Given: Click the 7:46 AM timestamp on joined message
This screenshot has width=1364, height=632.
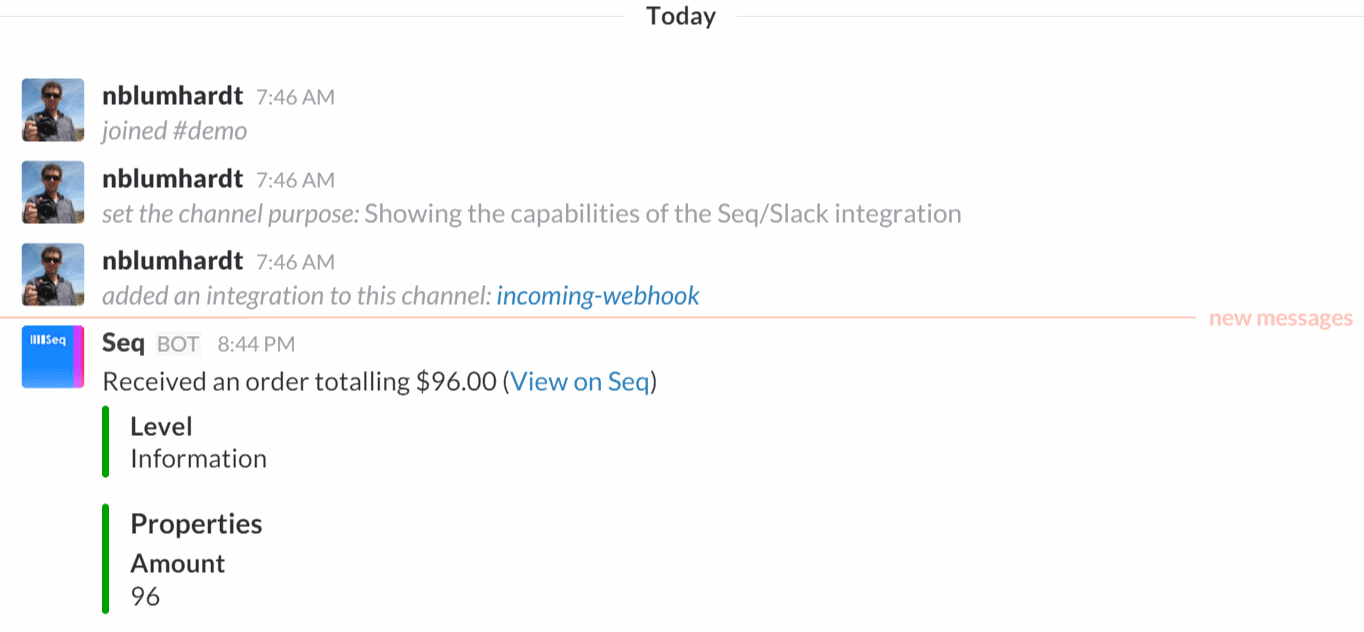Looking at the screenshot, I should [x=295, y=97].
